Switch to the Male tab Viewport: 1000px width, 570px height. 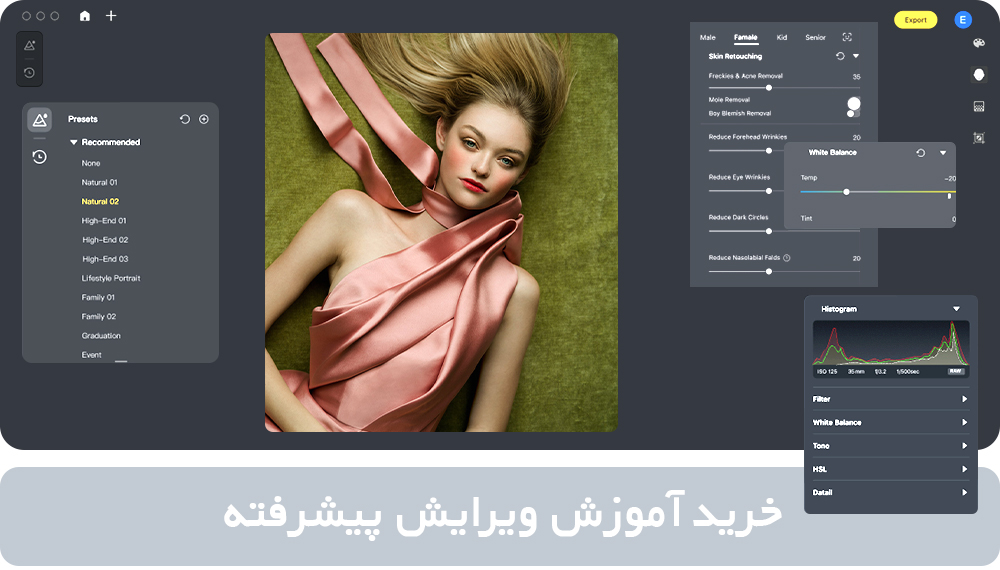(707, 38)
